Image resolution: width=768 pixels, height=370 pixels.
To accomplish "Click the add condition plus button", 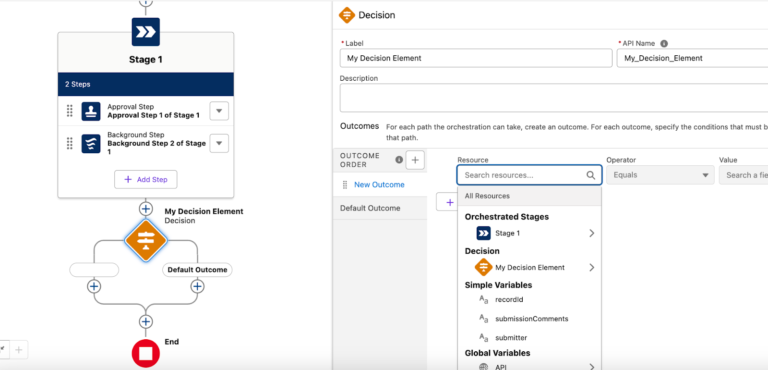I will pos(447,202).
